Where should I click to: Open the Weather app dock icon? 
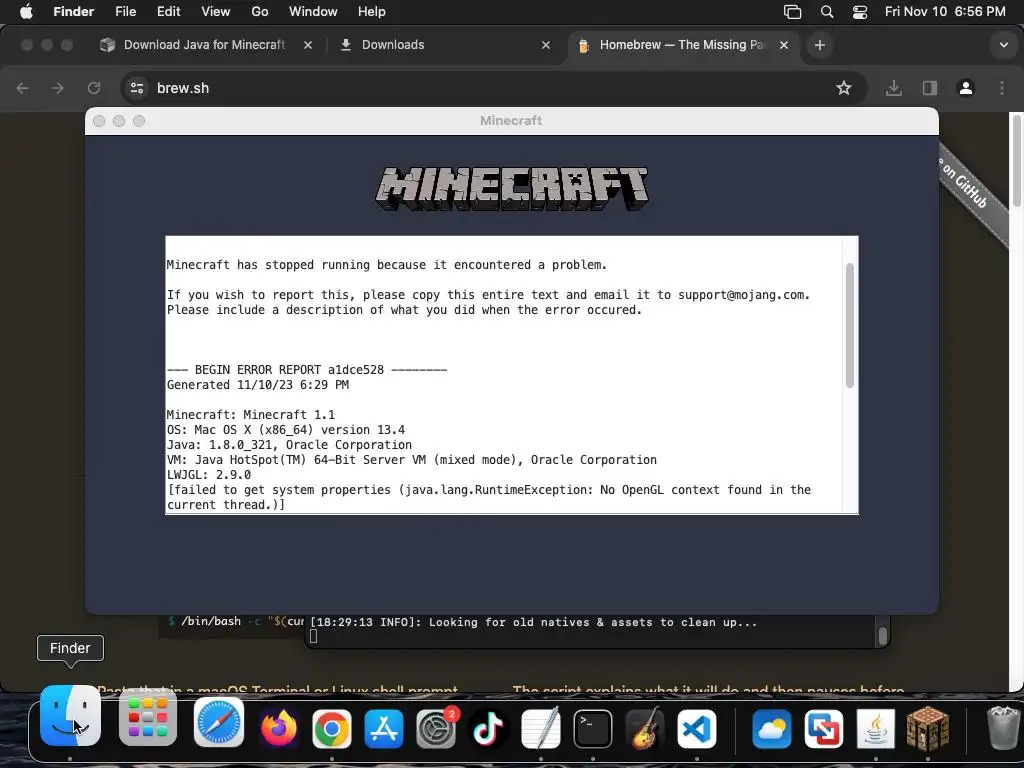(771, 728)
